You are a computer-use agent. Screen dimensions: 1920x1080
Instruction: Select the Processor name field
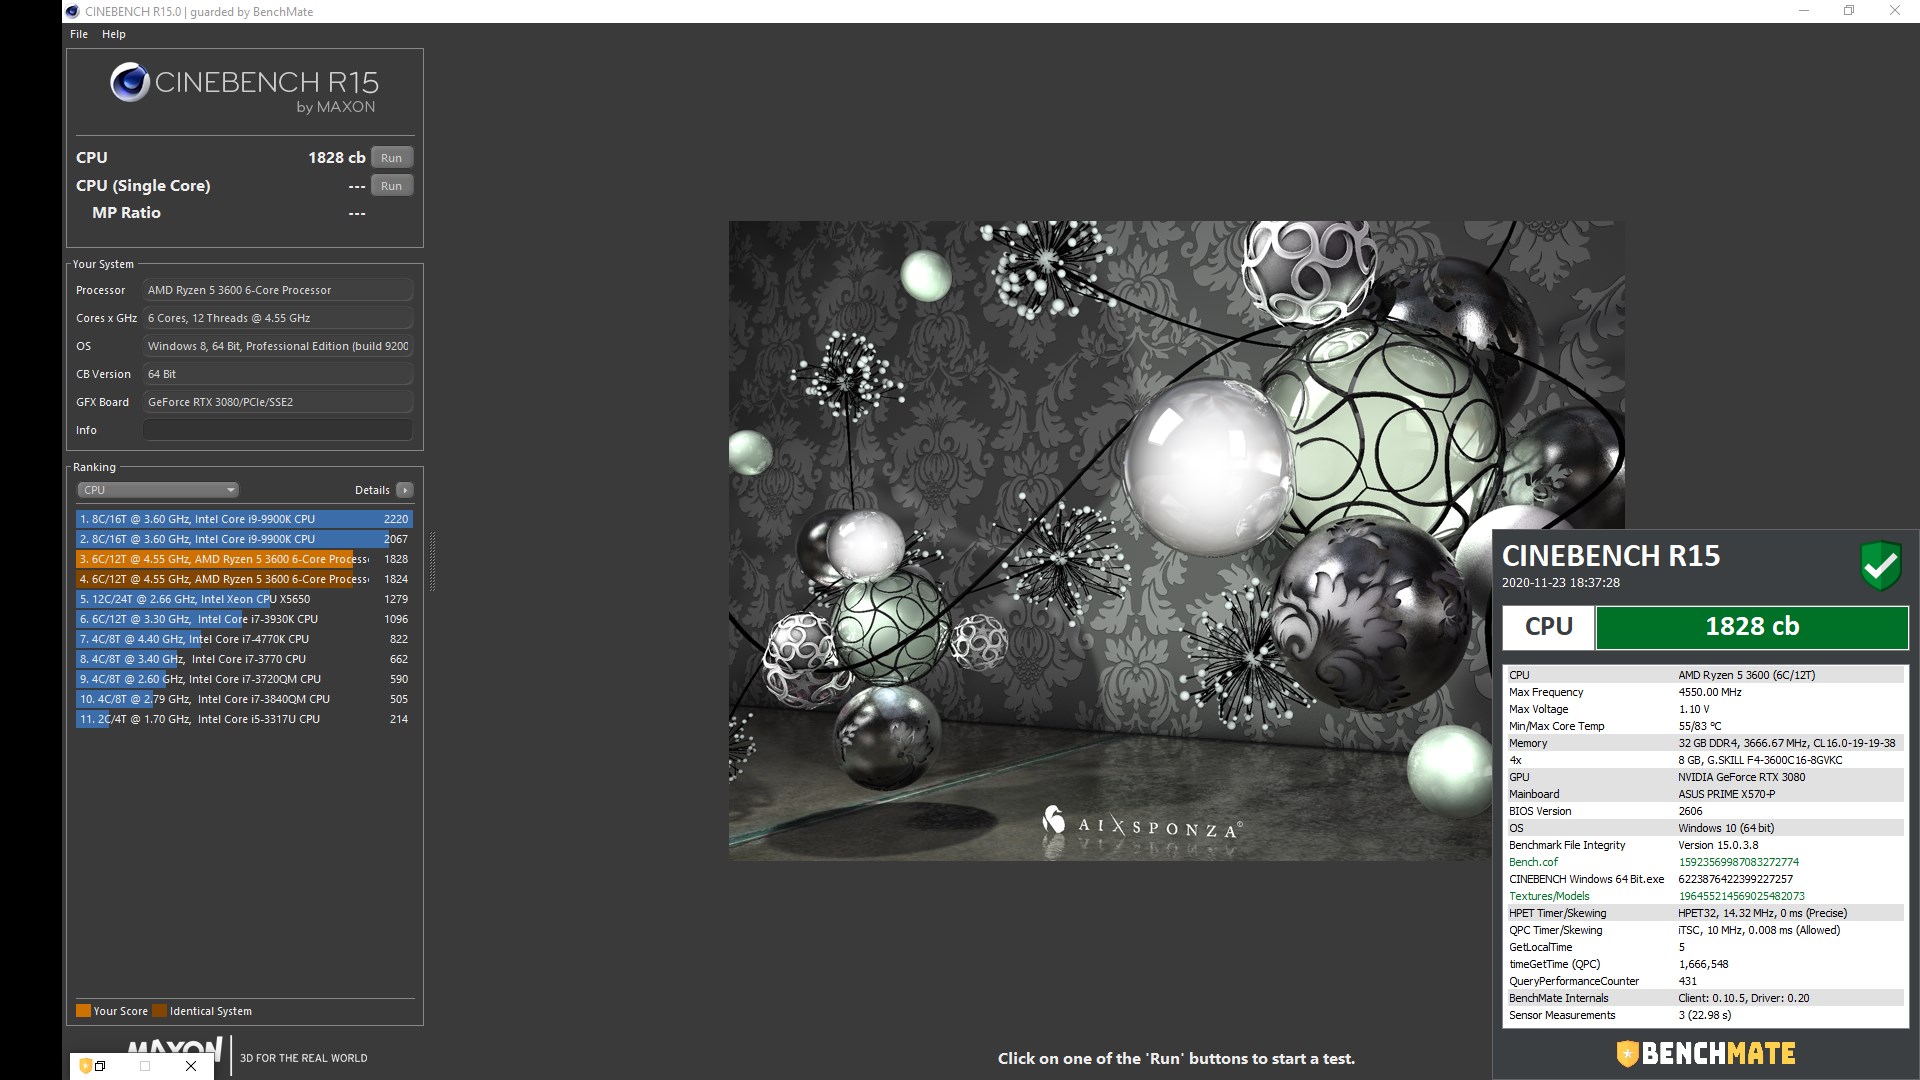click(x=277, y=290)
